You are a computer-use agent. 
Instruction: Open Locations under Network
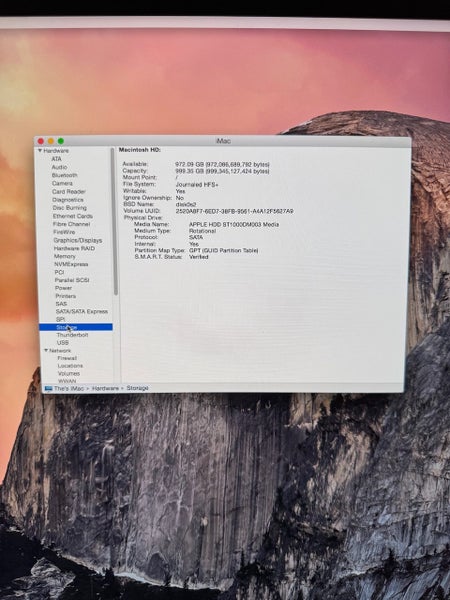[x=70, y=366]
